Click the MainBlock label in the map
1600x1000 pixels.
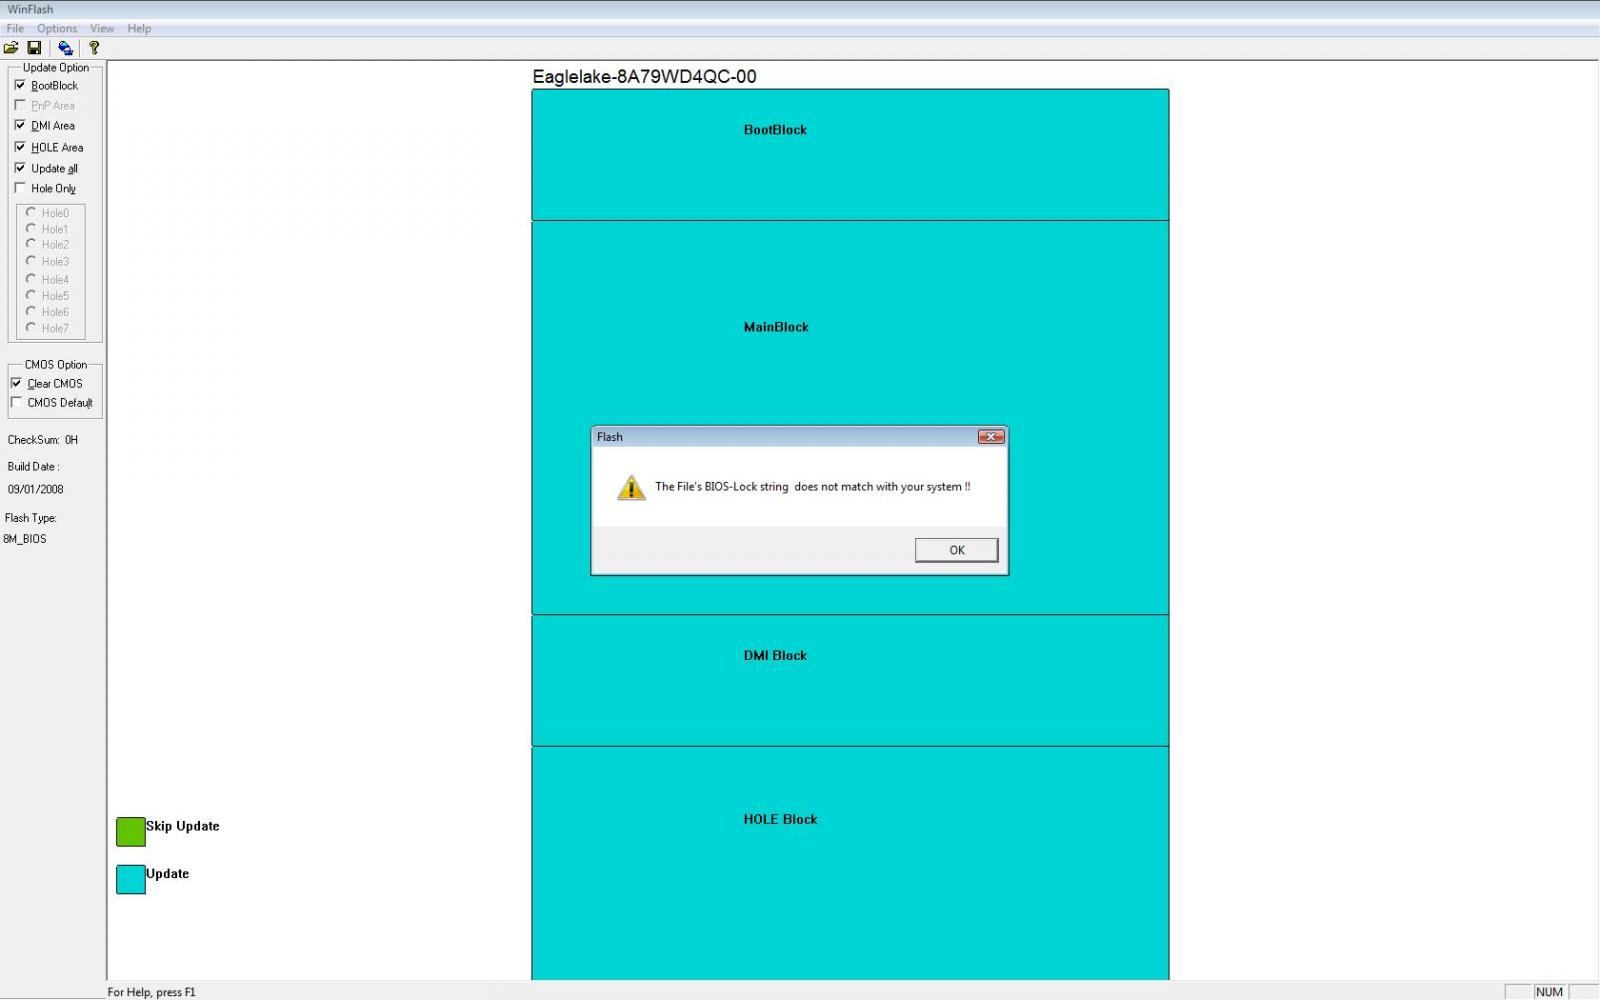pos(776,327)
